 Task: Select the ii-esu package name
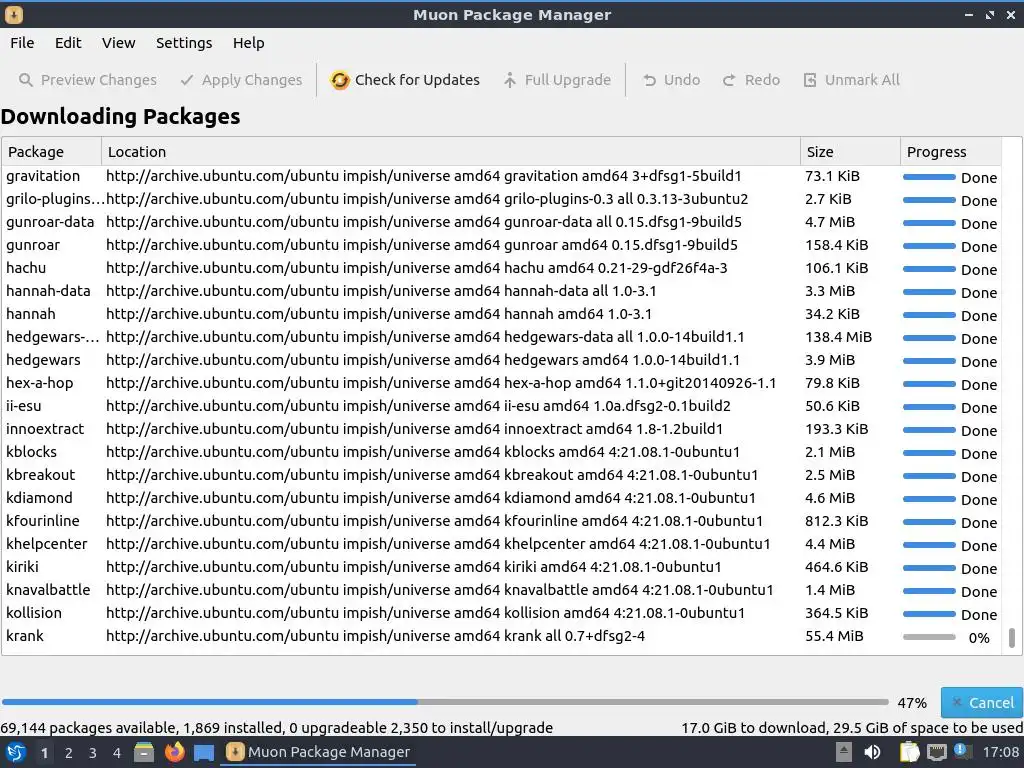[24, 406]
